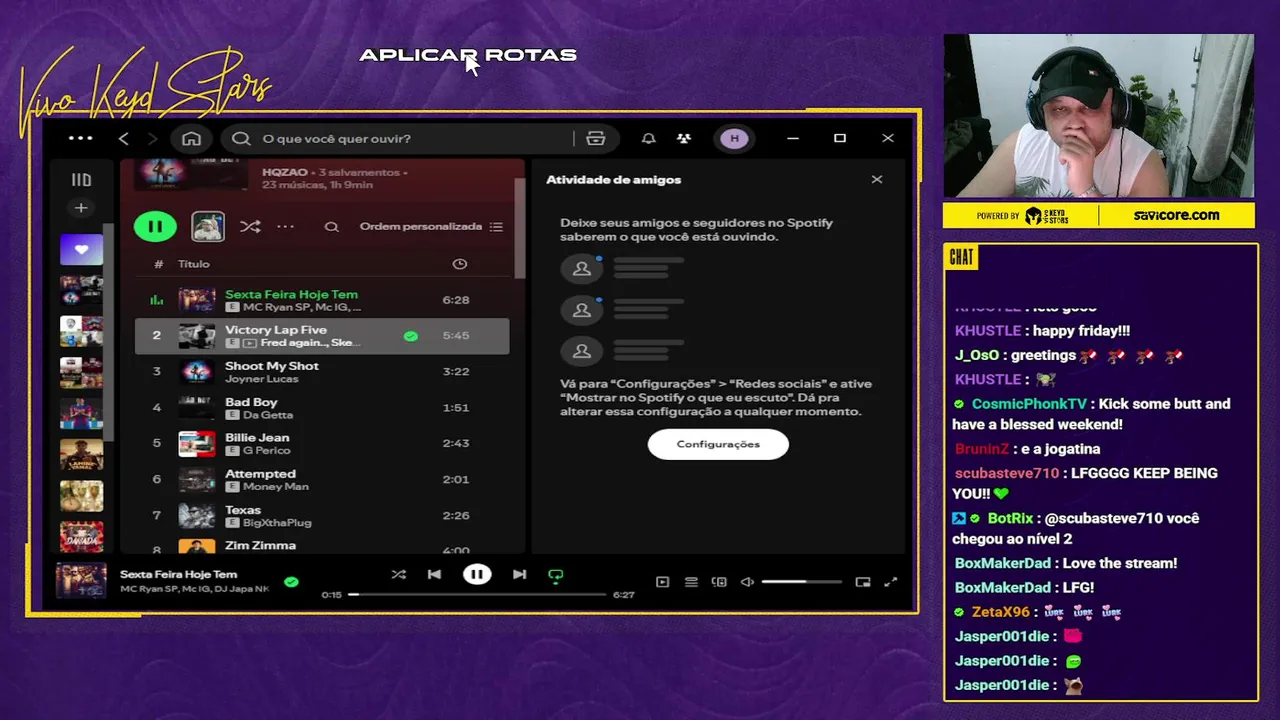This screenshot has height=720, width=1280.
Task: Open the Now Playing view
Action: 662,582
